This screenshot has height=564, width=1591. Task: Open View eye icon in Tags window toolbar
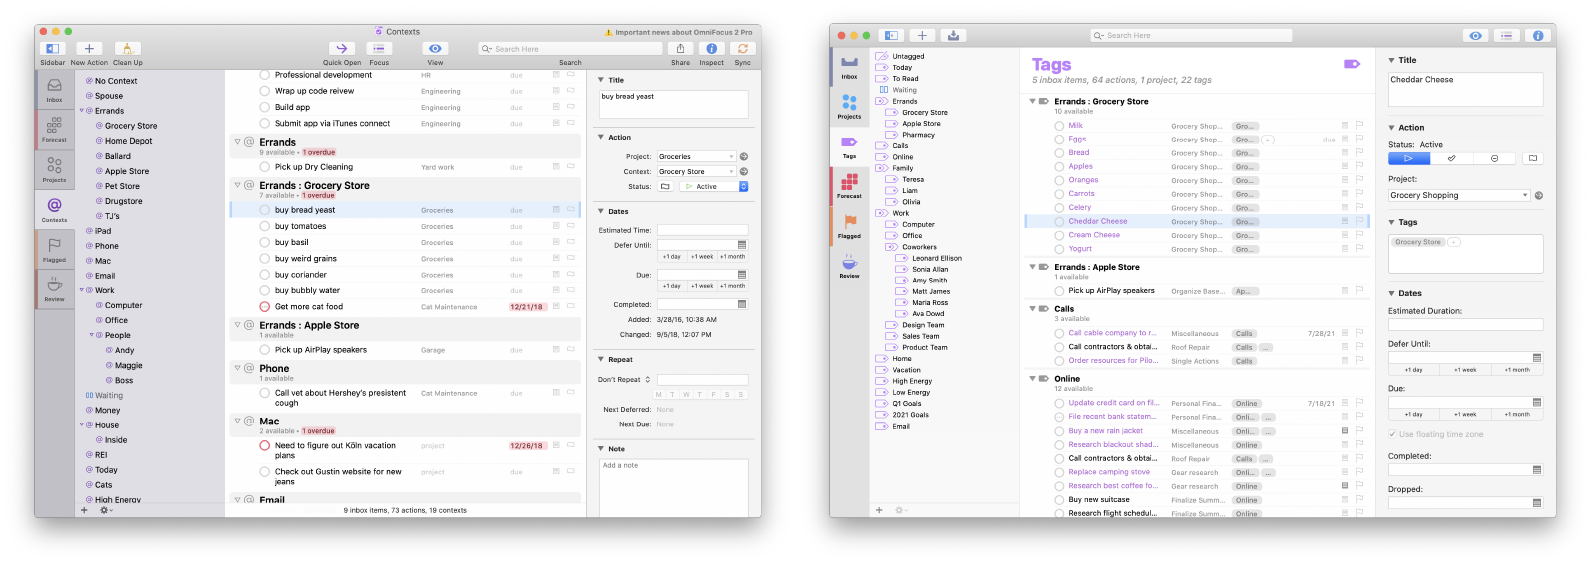[x=1475, y=35]
